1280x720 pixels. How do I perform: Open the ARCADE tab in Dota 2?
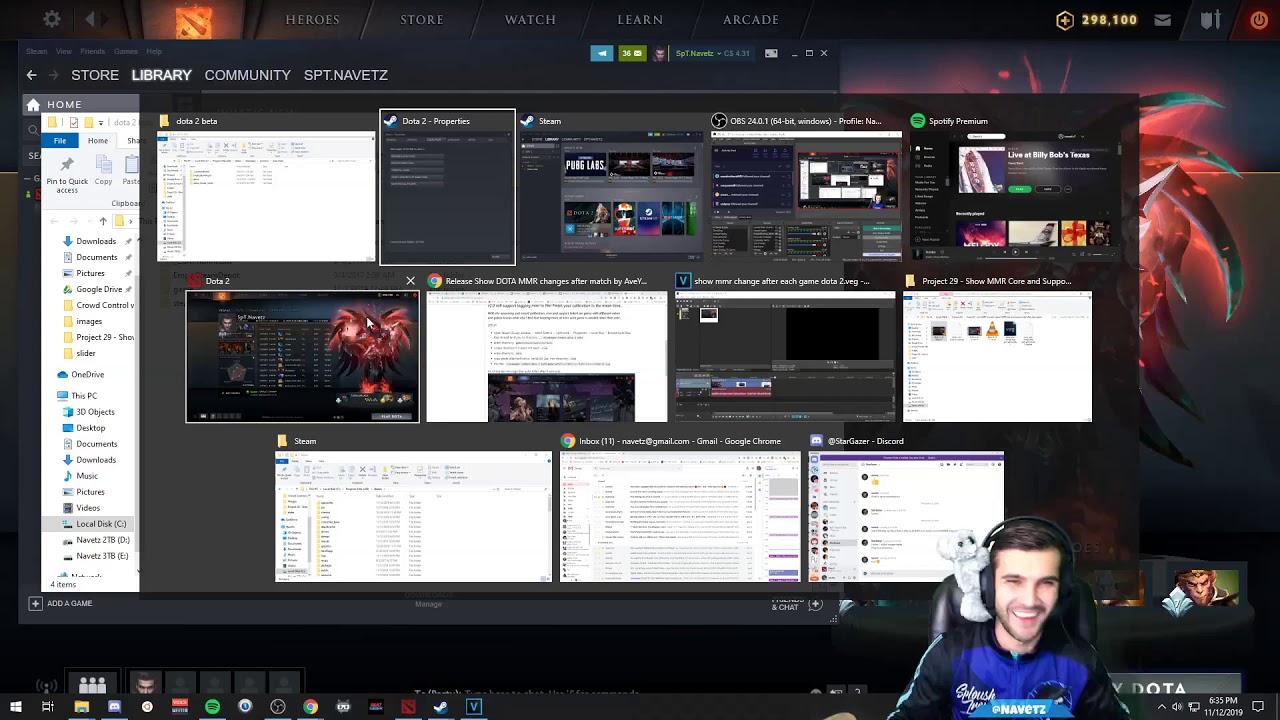[x=751, y=19]
